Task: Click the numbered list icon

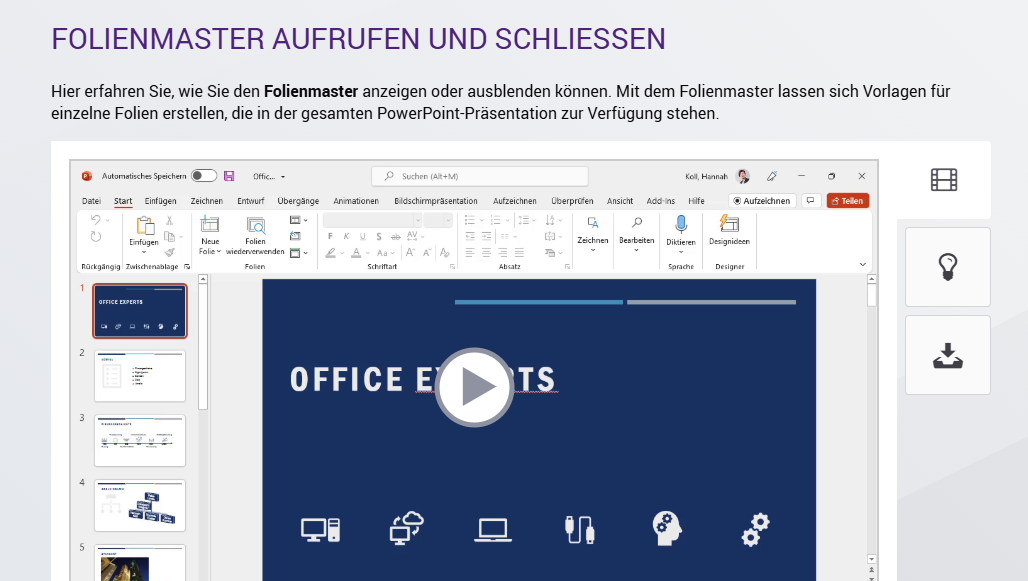Action: 495,220
